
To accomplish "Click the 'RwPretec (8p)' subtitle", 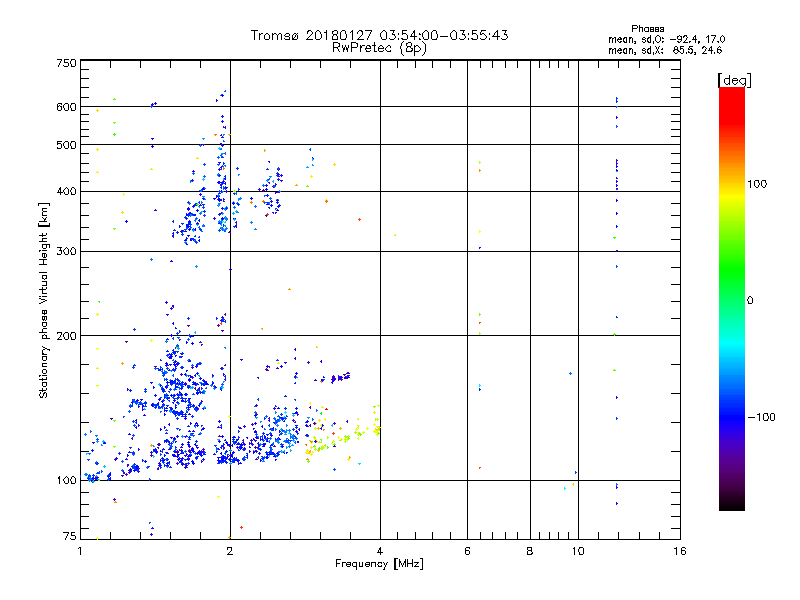I will tap(379, 48).
